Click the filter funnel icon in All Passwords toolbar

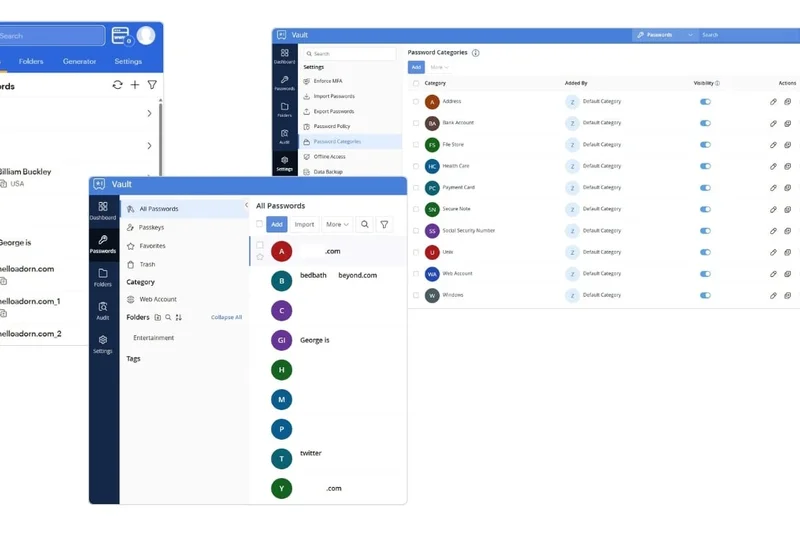click(x=384, y=224)
